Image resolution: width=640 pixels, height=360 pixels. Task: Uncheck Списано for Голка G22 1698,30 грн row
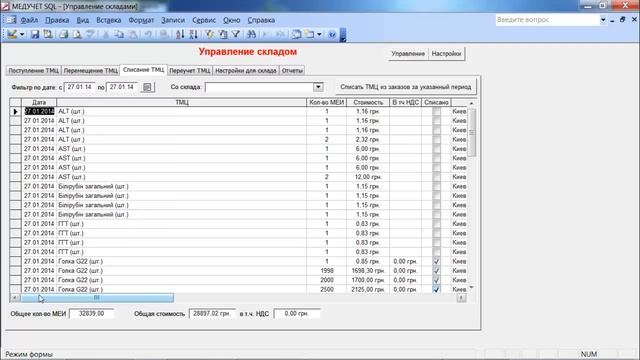point(436,271)
